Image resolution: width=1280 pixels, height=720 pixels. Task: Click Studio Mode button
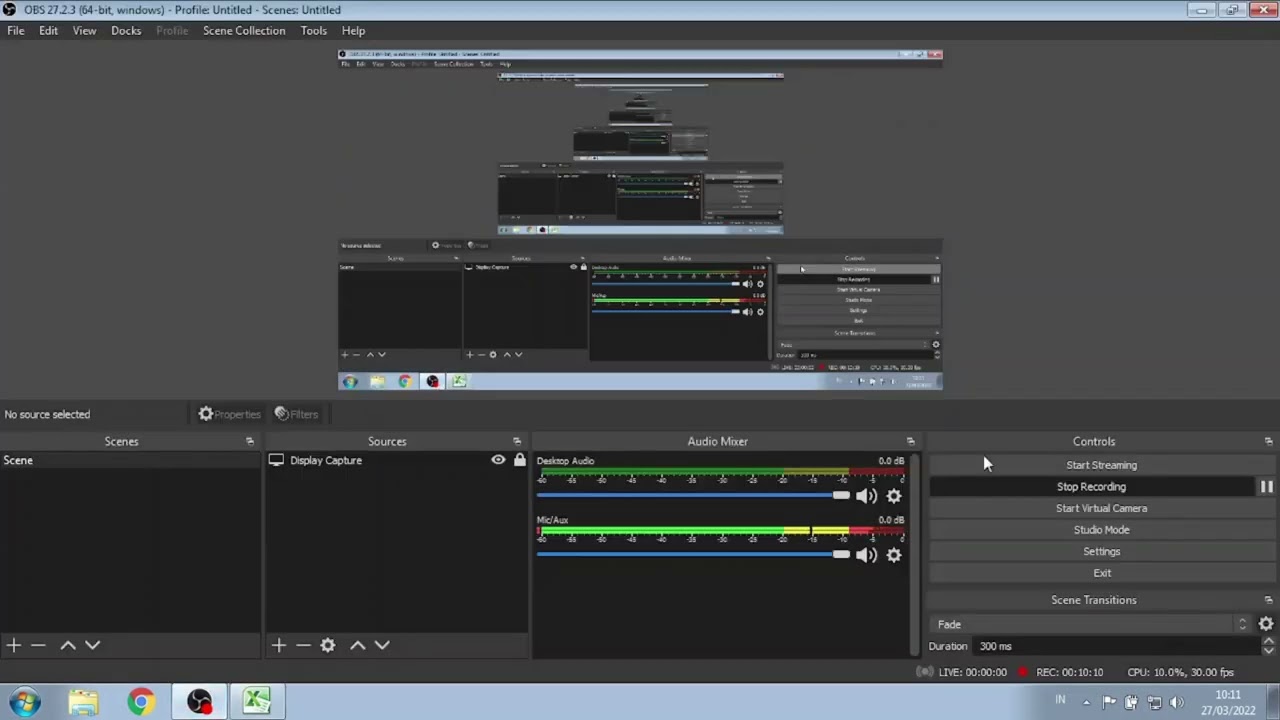coord(1101,530)
